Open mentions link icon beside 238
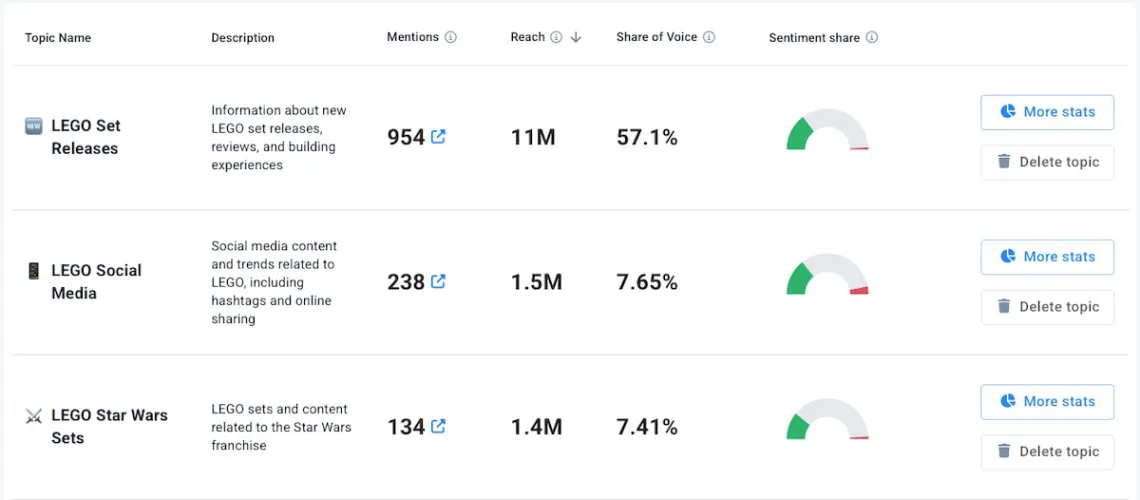 click(x=438, y=281)
